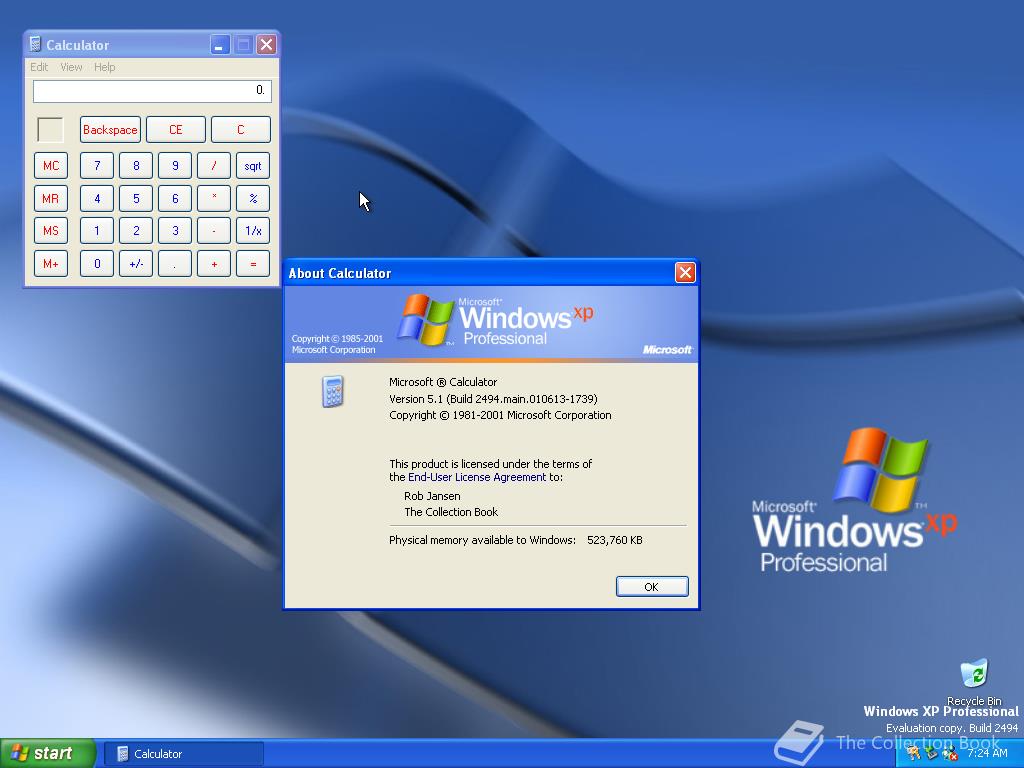Click the sqrt key

coord(253,166)
